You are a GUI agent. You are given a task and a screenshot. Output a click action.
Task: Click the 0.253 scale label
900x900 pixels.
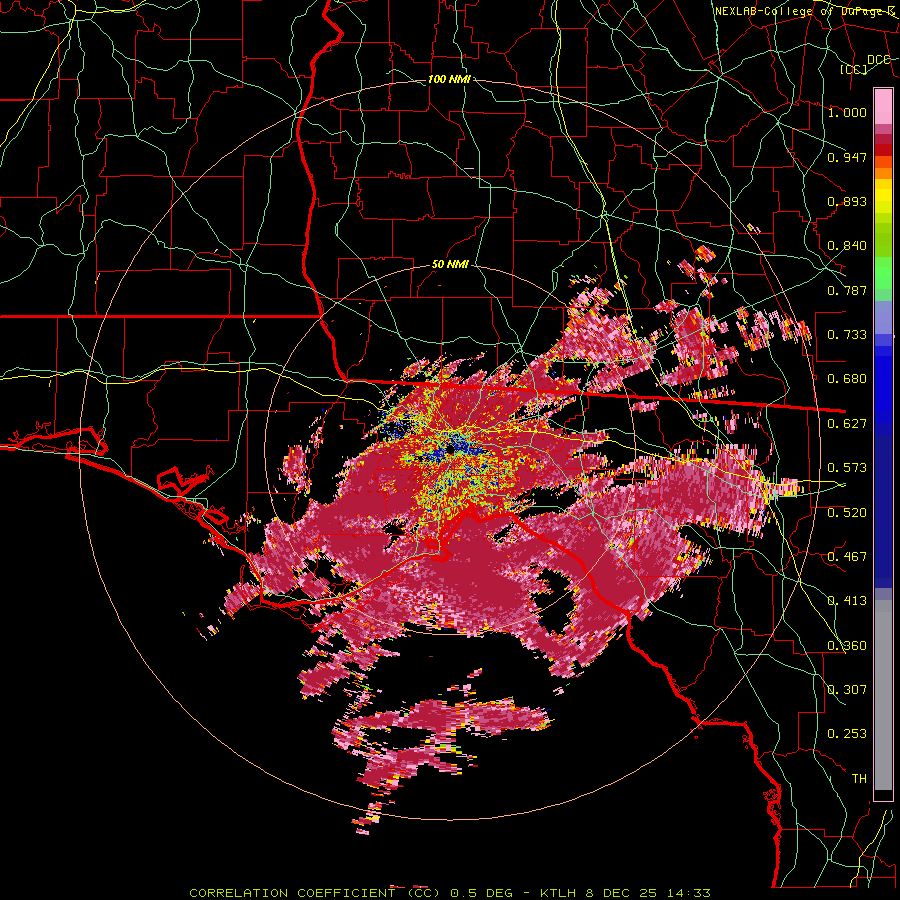[x=847, y=734]
